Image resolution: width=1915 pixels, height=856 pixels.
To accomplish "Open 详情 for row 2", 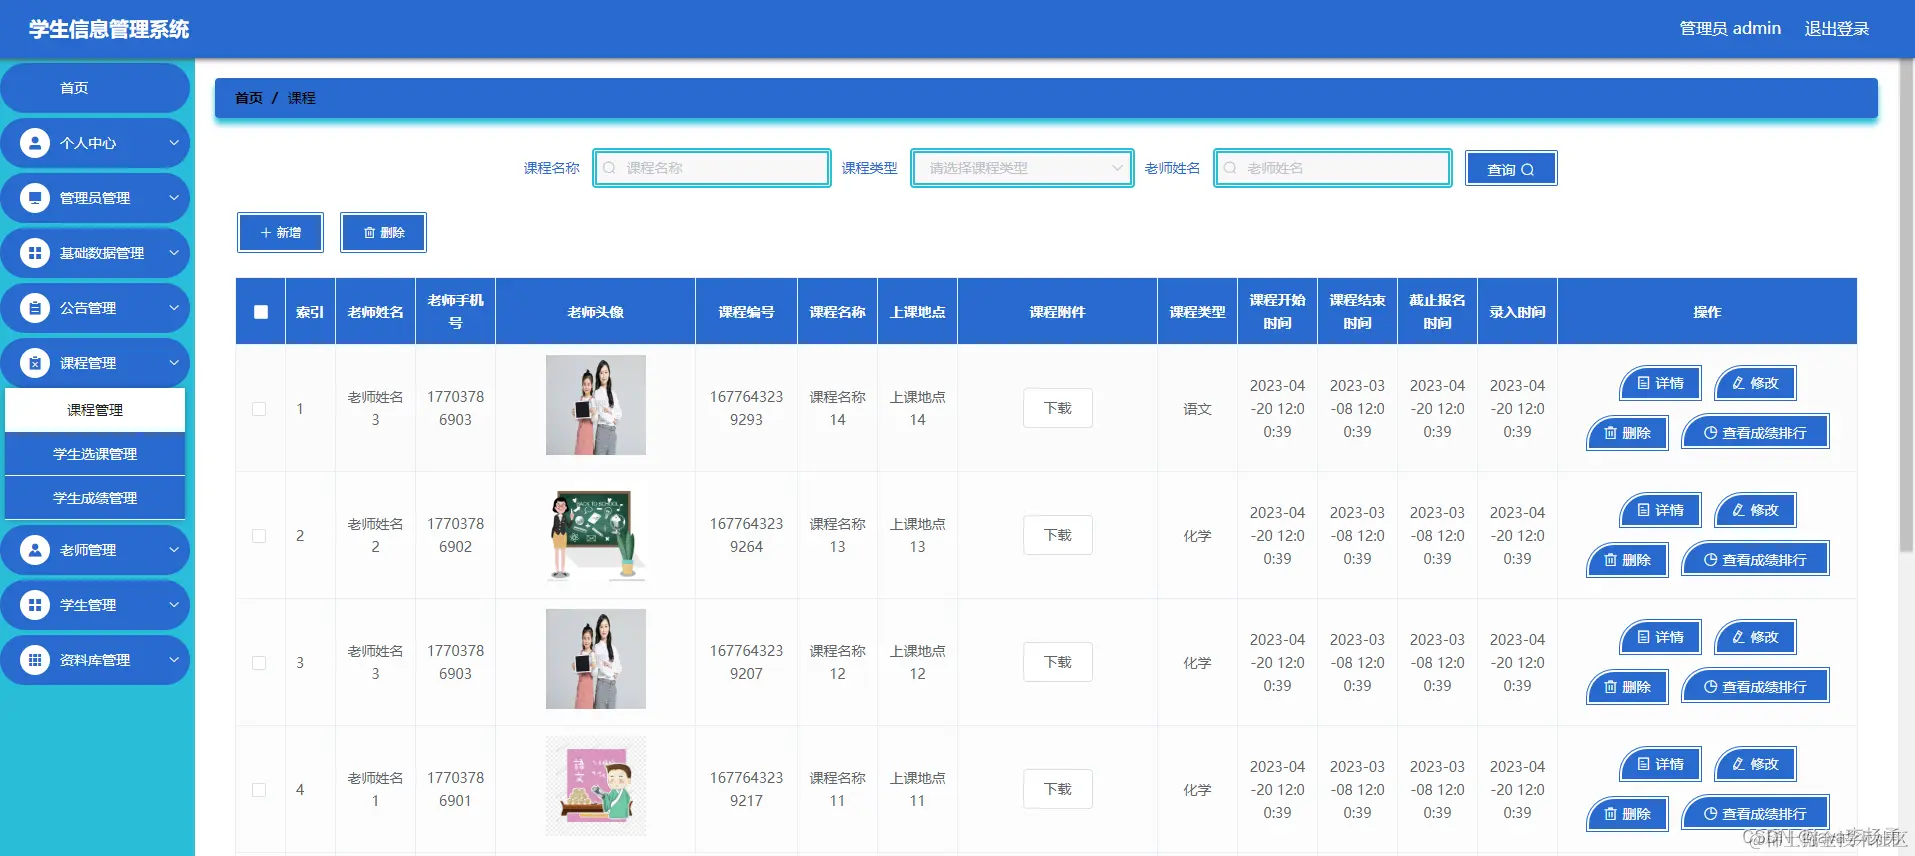I will [x=1661, y=510].
